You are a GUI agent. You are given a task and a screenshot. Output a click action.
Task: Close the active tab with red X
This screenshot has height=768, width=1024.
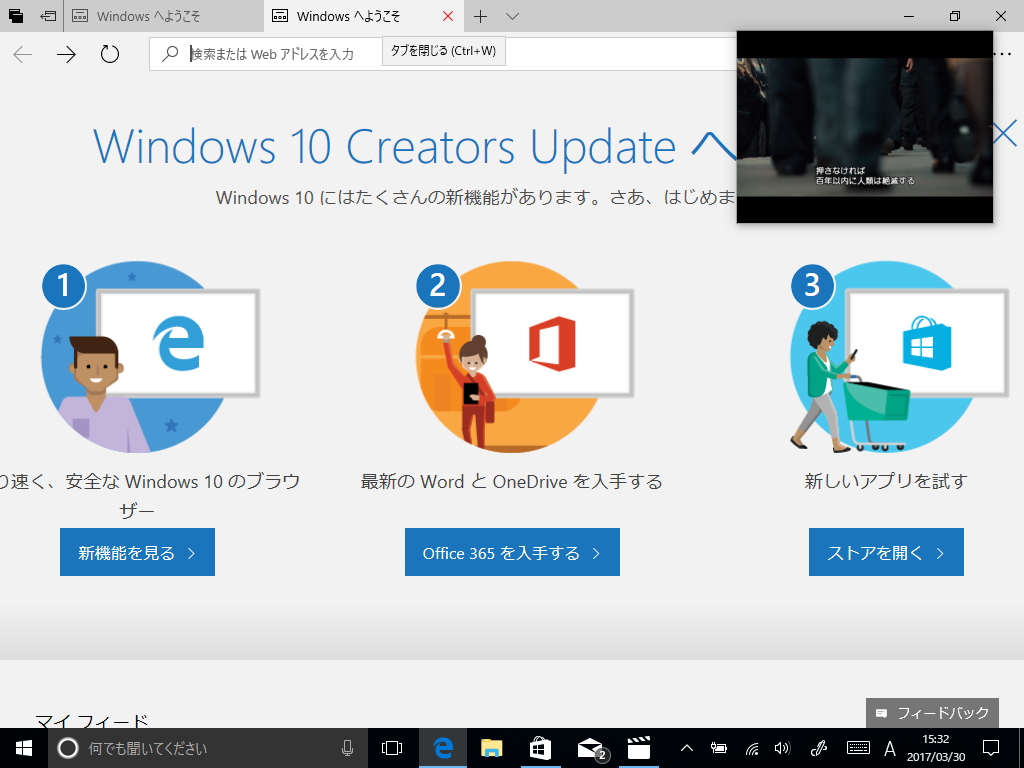click(448, 16)
